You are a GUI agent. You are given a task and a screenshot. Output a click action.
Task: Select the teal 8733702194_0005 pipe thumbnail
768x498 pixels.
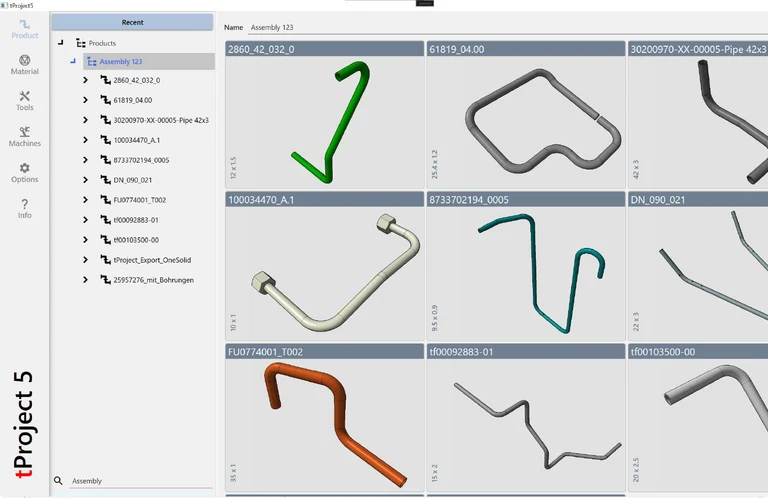(525, 270)
